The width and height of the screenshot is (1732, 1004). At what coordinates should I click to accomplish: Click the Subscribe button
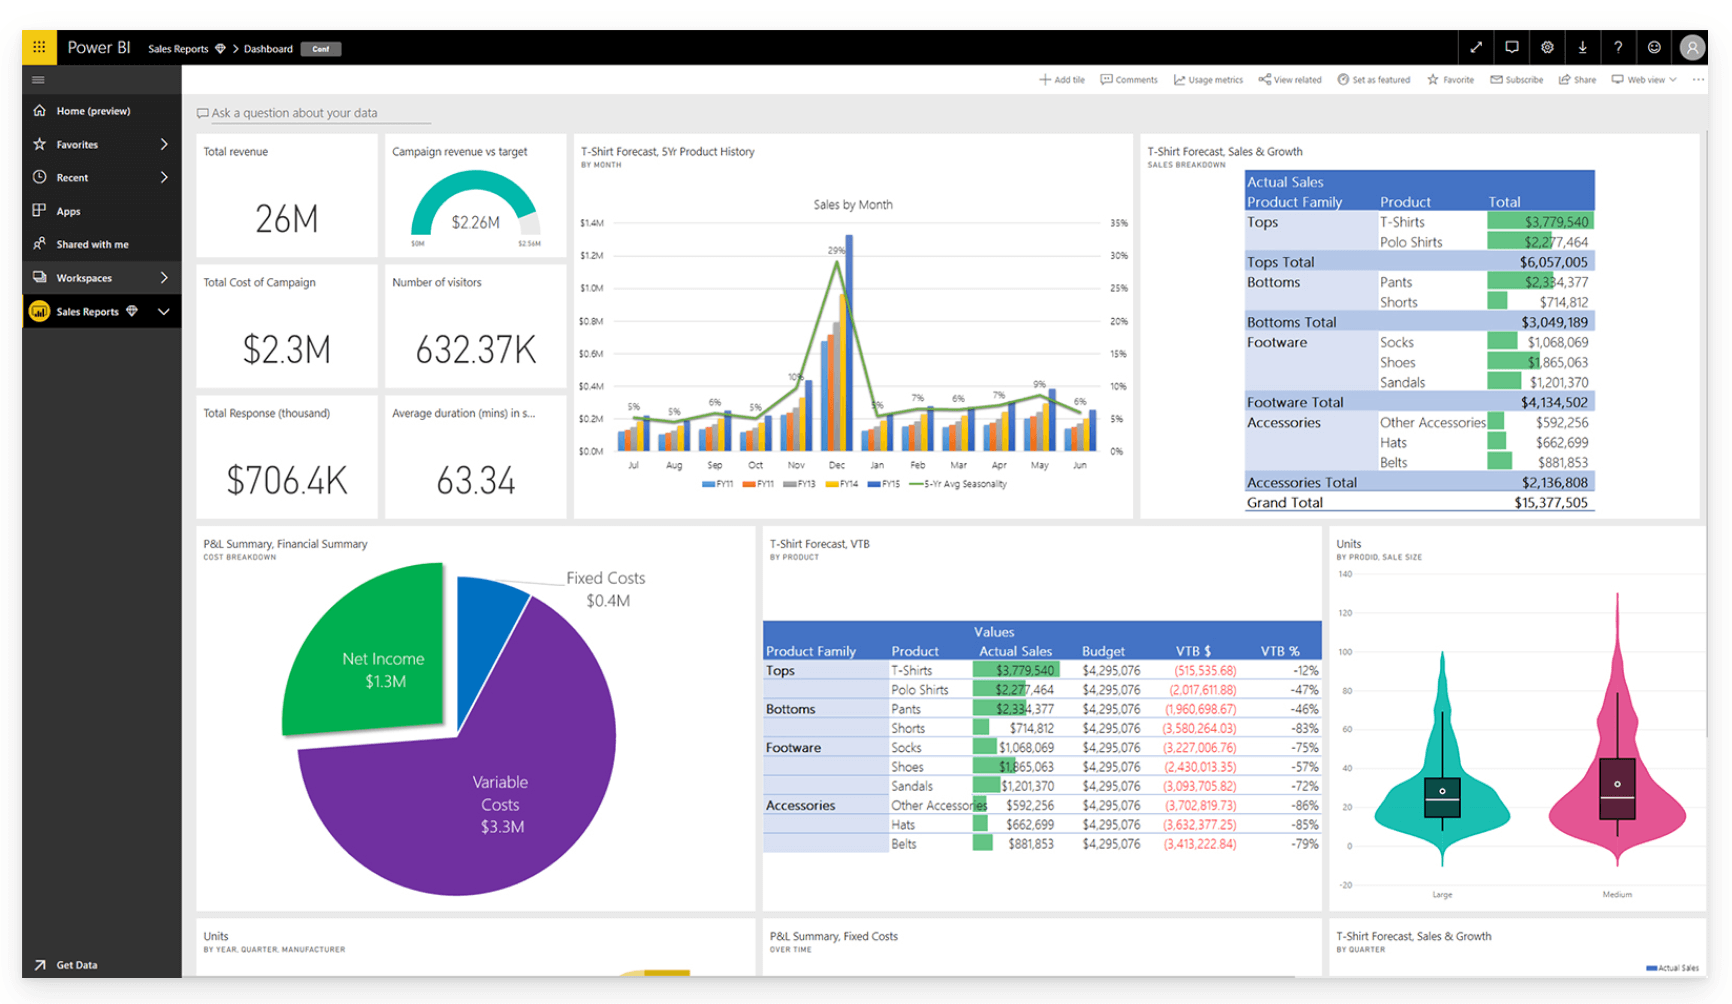pyautogui.click(x=1516, y=80)
